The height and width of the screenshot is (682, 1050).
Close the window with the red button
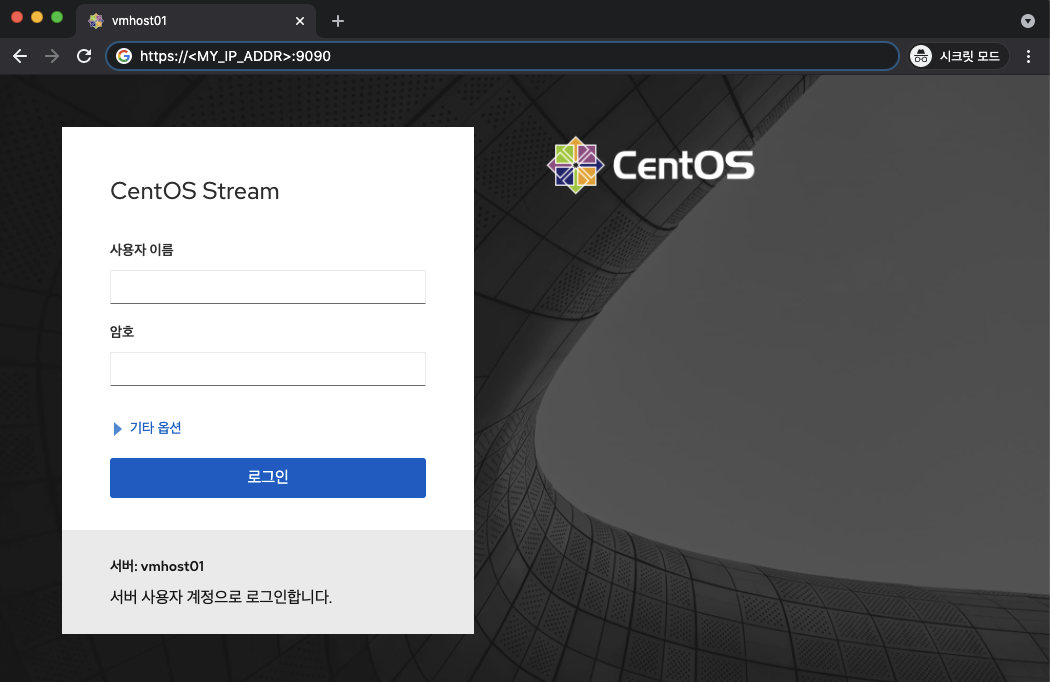pyautogui.click(x=17, y=18)
